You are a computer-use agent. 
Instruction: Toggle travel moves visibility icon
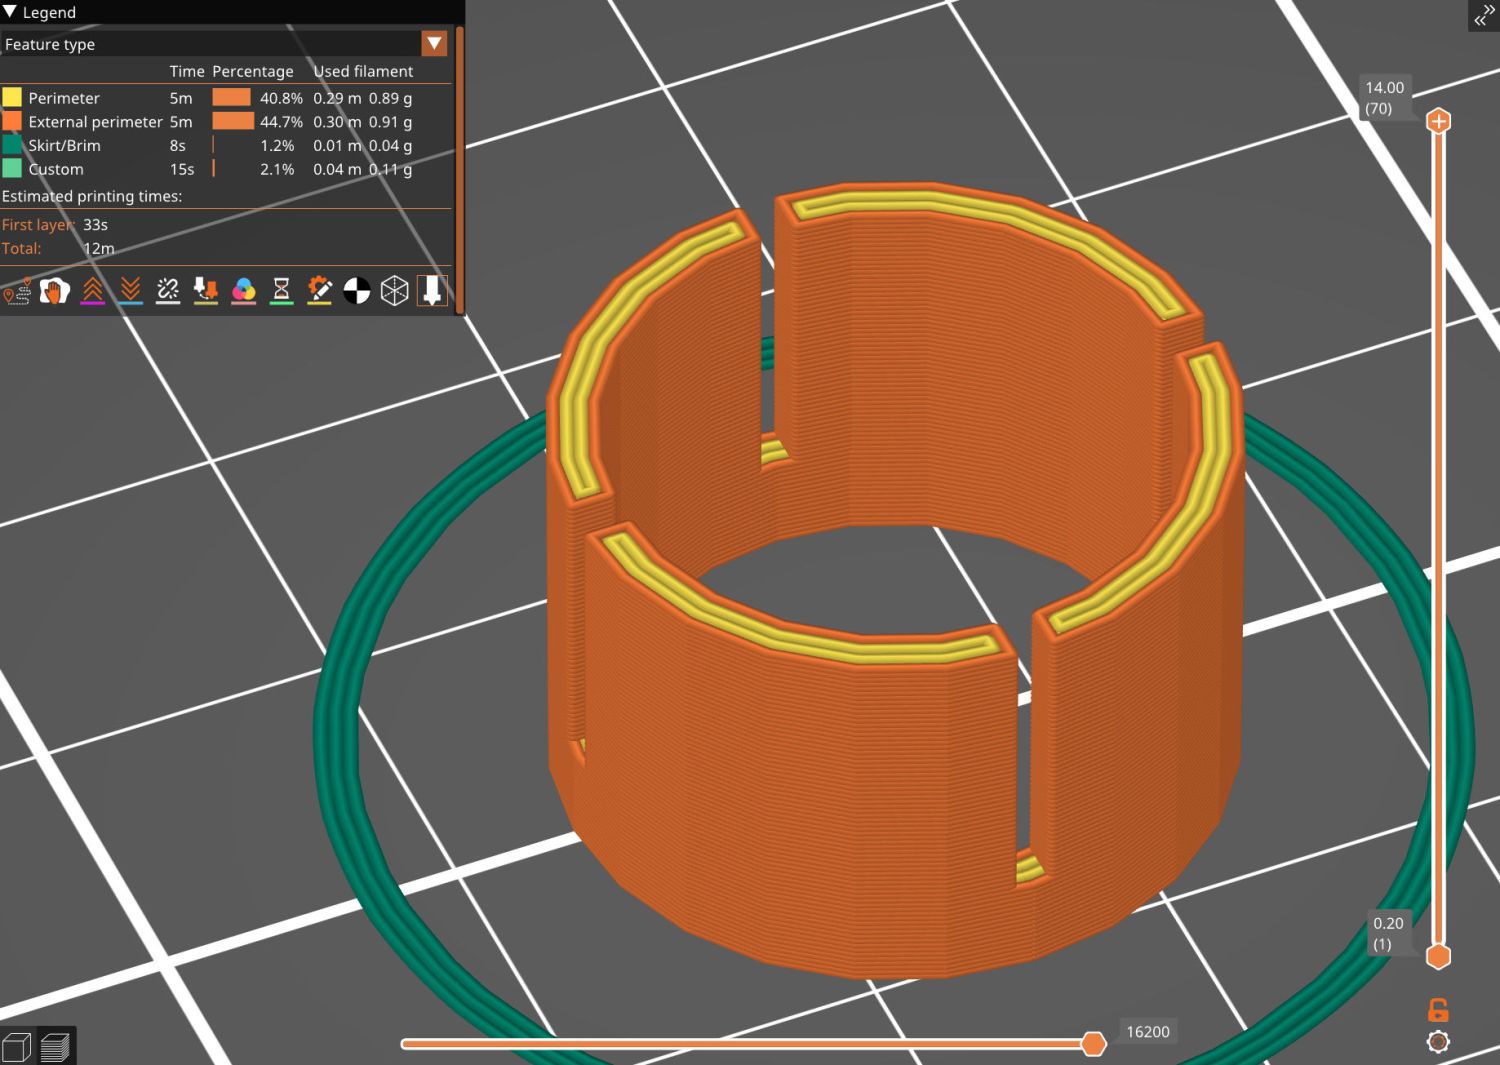pos(17,291)
